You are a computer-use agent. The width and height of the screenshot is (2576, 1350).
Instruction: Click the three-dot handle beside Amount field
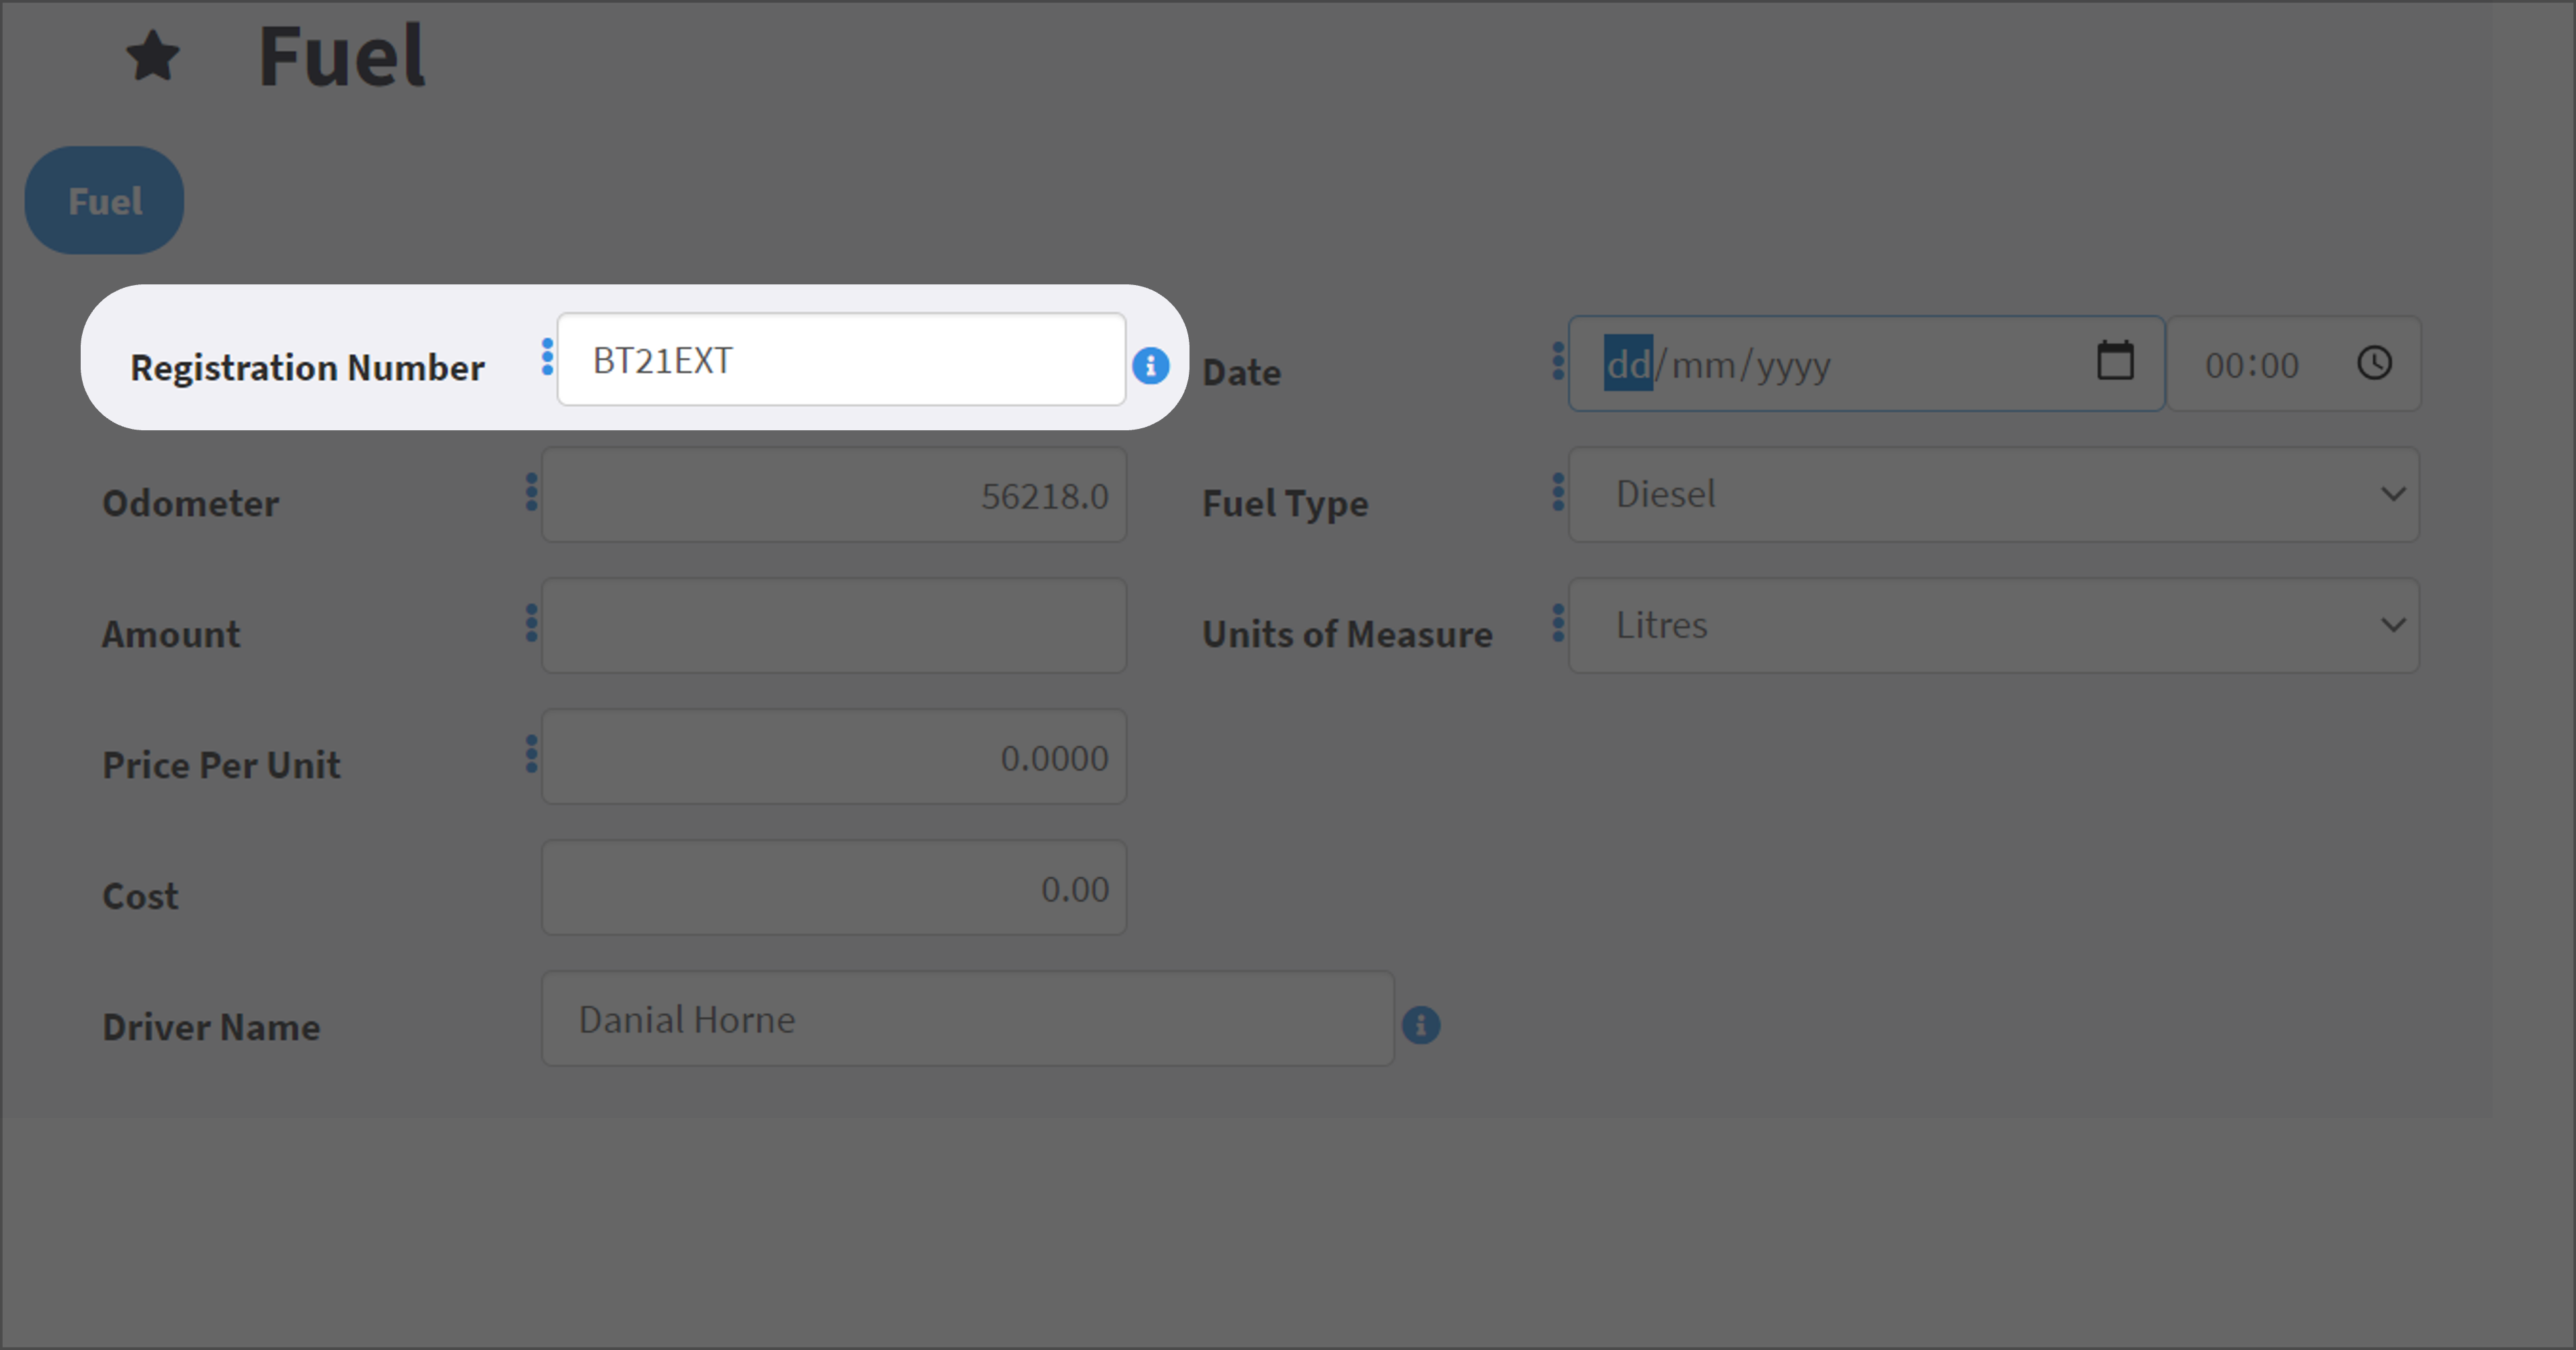click(532, 623)
